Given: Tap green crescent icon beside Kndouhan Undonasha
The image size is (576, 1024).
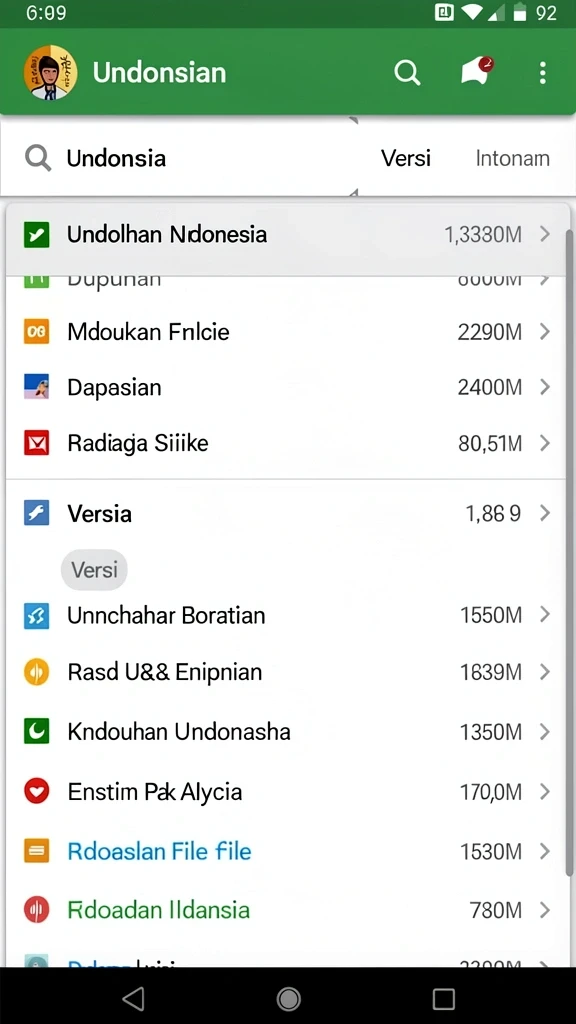Looking at the screenshot, I should coord(37,731).
